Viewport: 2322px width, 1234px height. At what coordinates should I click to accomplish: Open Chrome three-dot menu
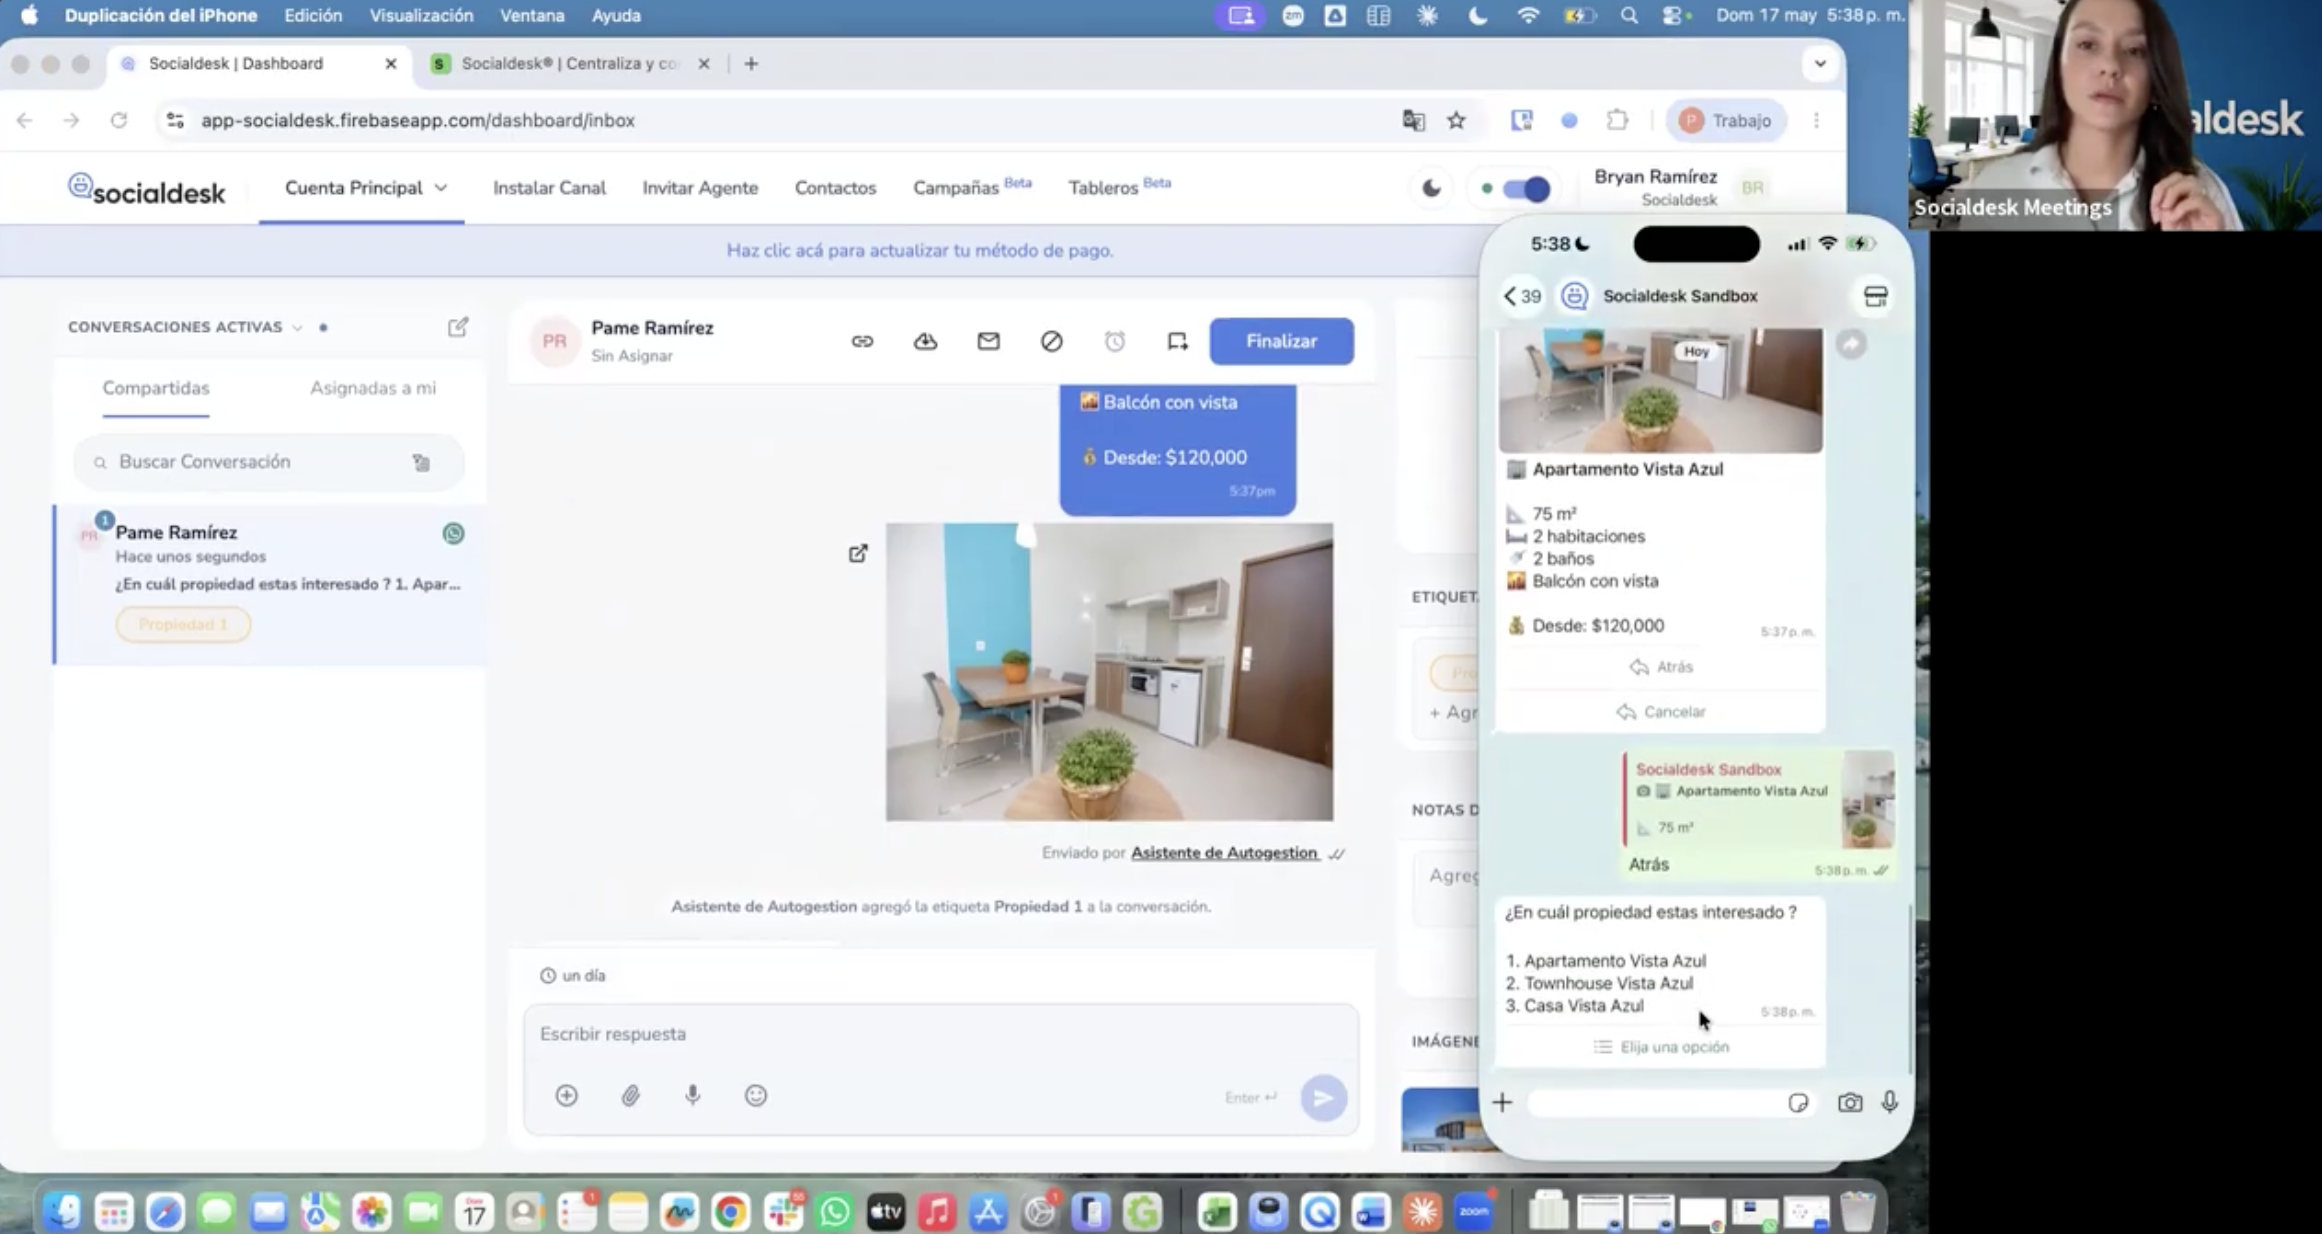point(1816,120)
